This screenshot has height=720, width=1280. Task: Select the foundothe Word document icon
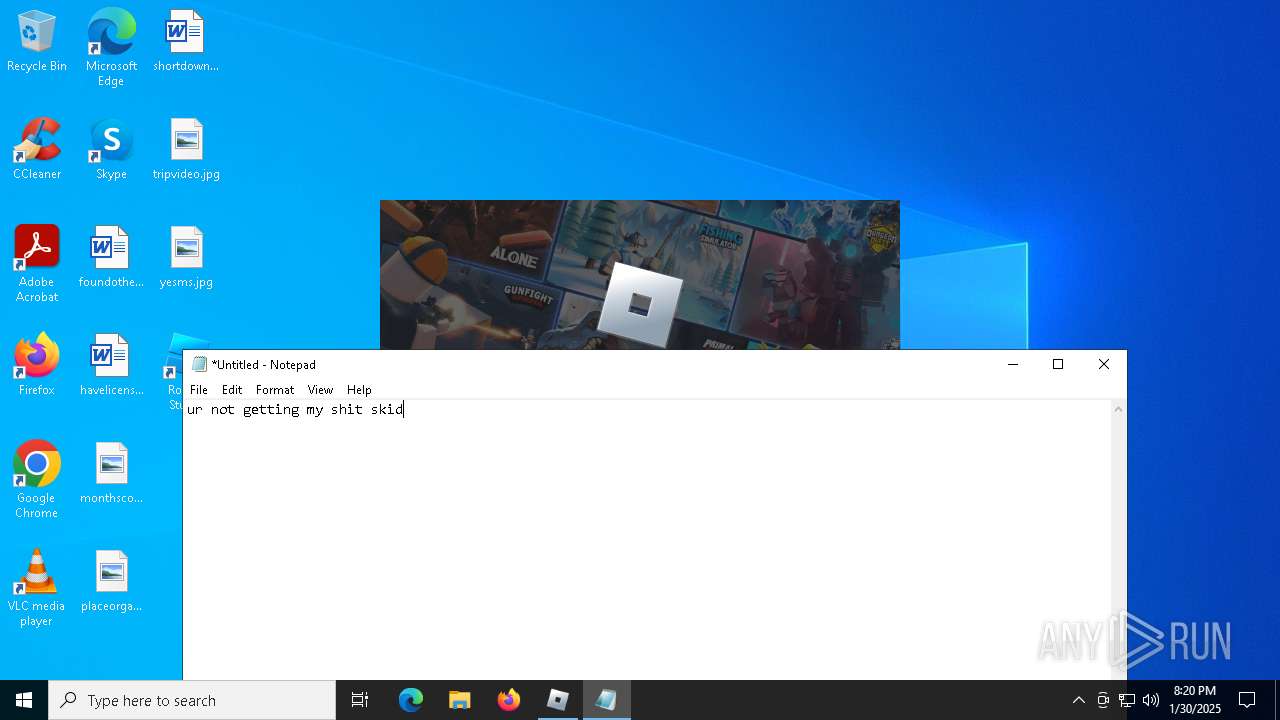111,258
